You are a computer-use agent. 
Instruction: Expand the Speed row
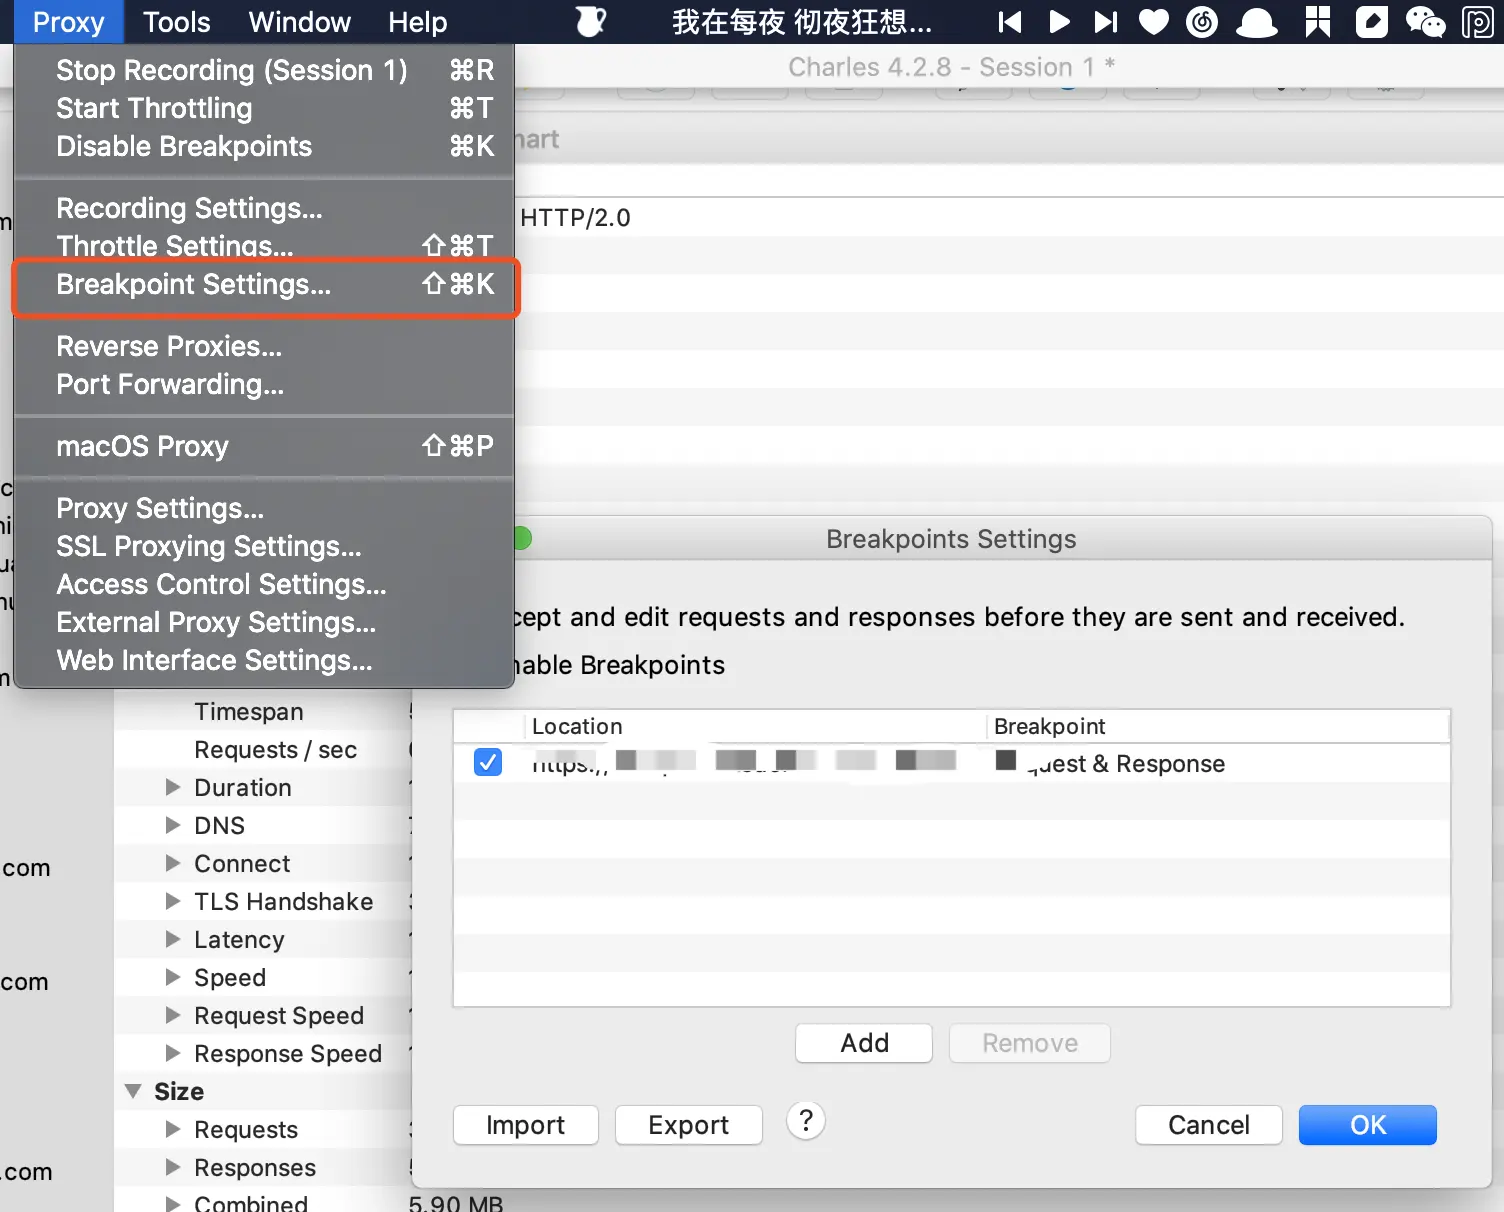173,977
